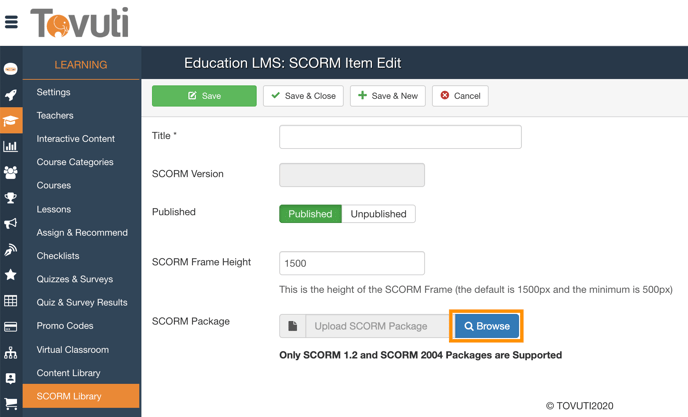Go to Quizzes & Surveys
Image resolution: width=688 pixels, height=417 pixels.
[74, 279]
